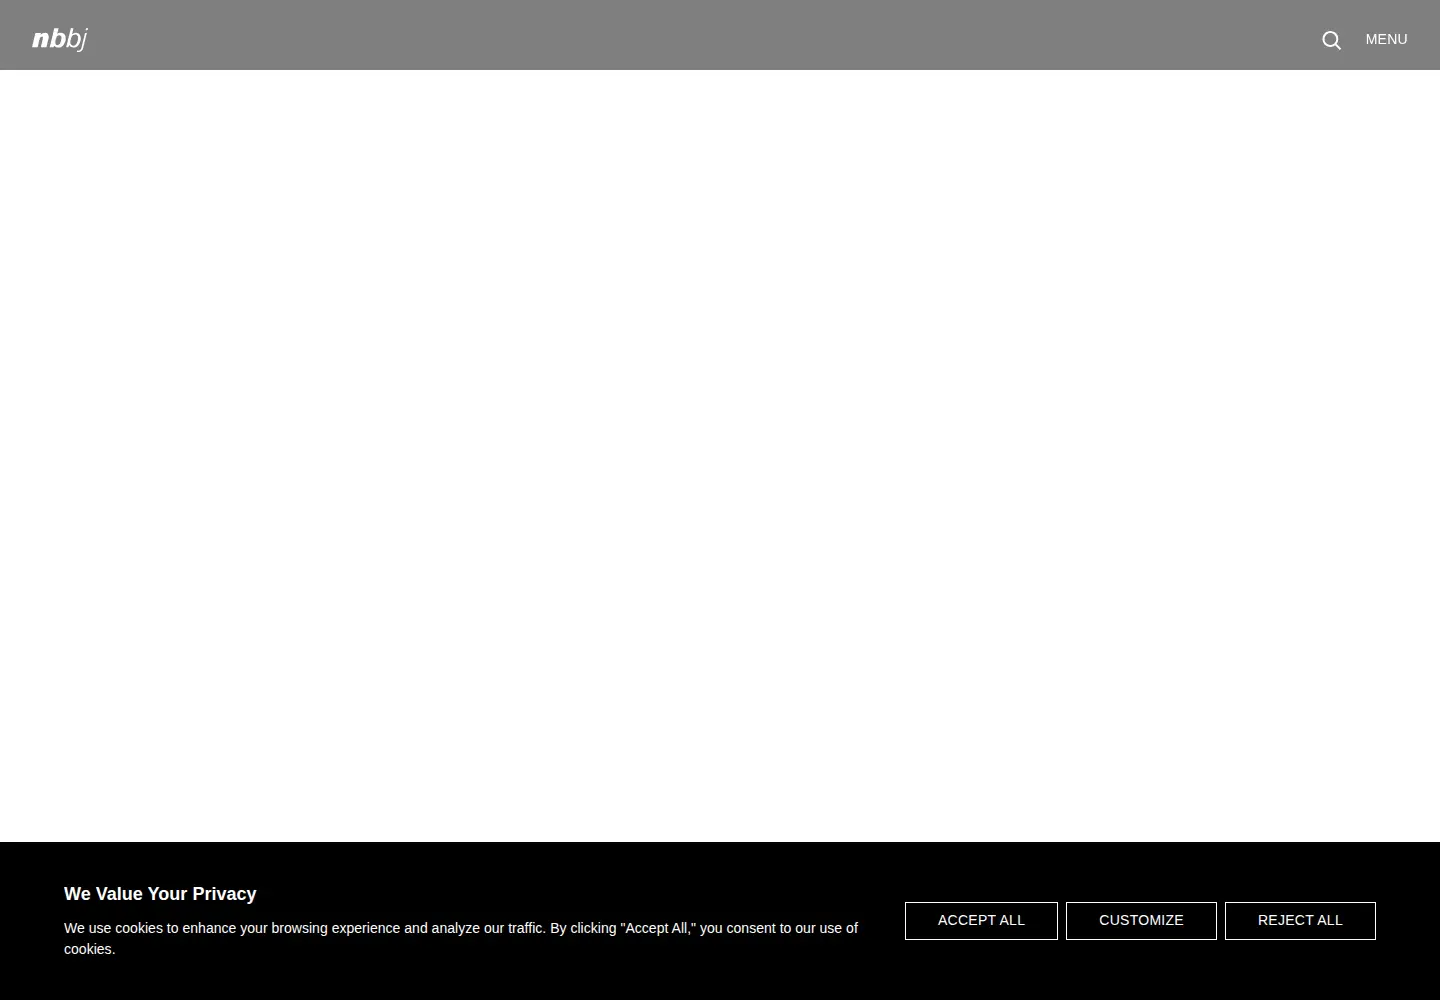Open the search magnifier icon

[x=1331, y=40]
